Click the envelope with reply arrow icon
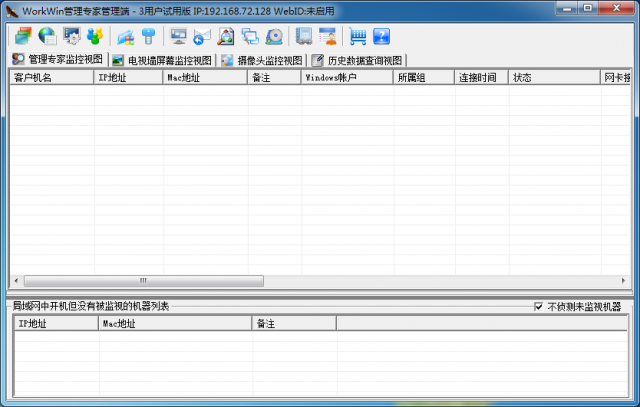The width and height of the screenshot is (640, 407). point(202,36)
